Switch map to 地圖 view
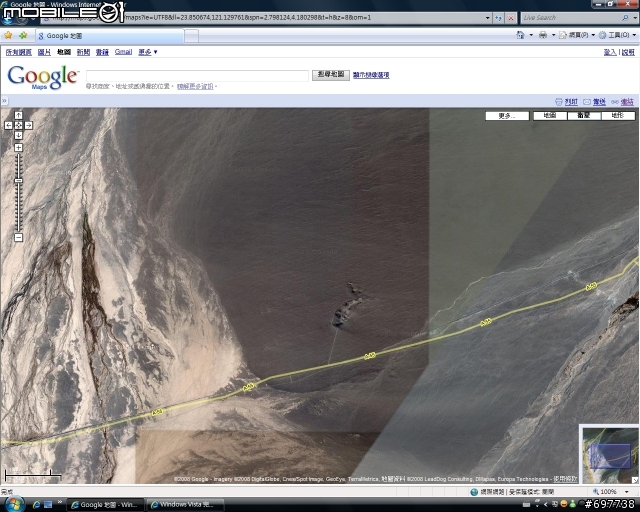The image size is (640, 512). [x=550, y=116]
